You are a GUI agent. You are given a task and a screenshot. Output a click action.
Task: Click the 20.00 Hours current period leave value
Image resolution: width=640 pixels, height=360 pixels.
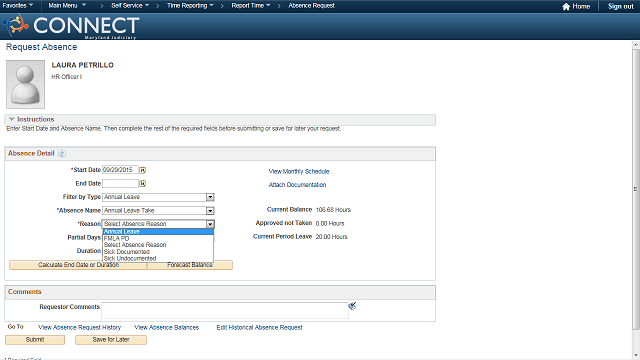[331, 237]
